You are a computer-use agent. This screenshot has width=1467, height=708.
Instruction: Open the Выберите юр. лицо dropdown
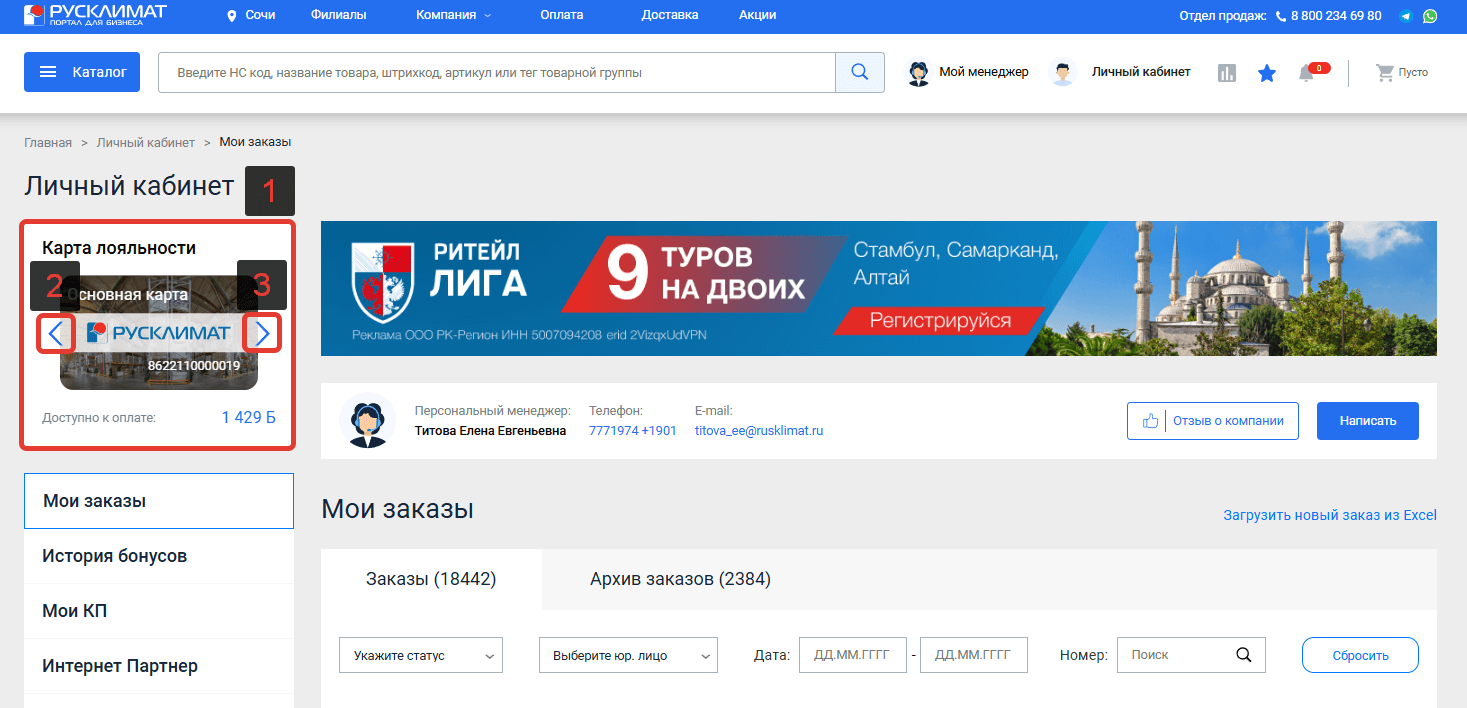628,655
